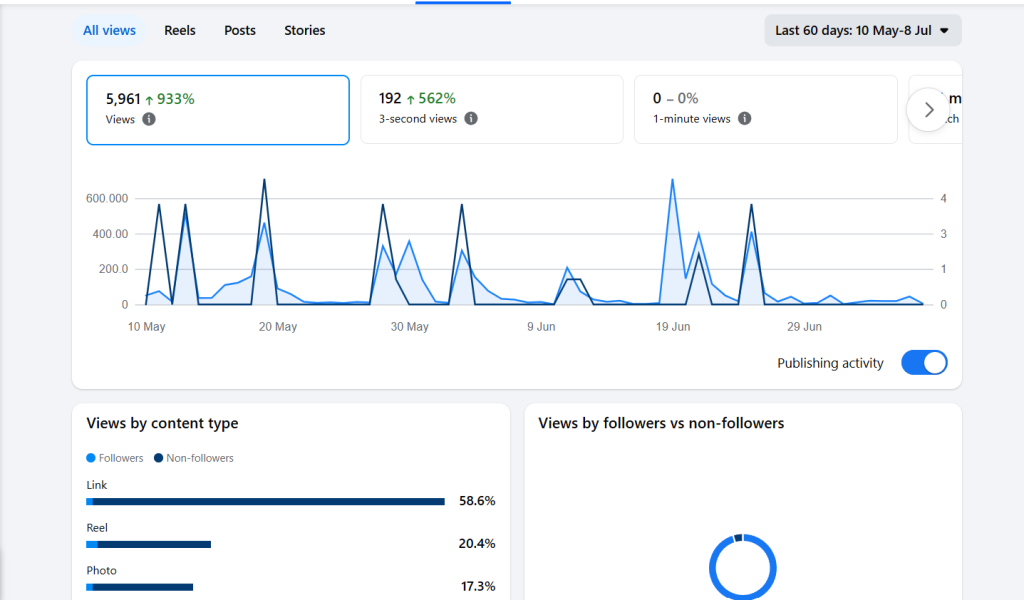This screenshot has height=600, width=1024.
Task: Switch to the All views tab
Action: point(109,31)
